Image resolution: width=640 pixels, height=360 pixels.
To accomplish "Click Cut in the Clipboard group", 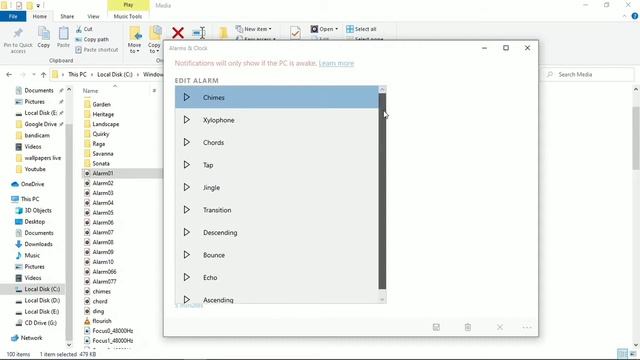I will point(84,29).
